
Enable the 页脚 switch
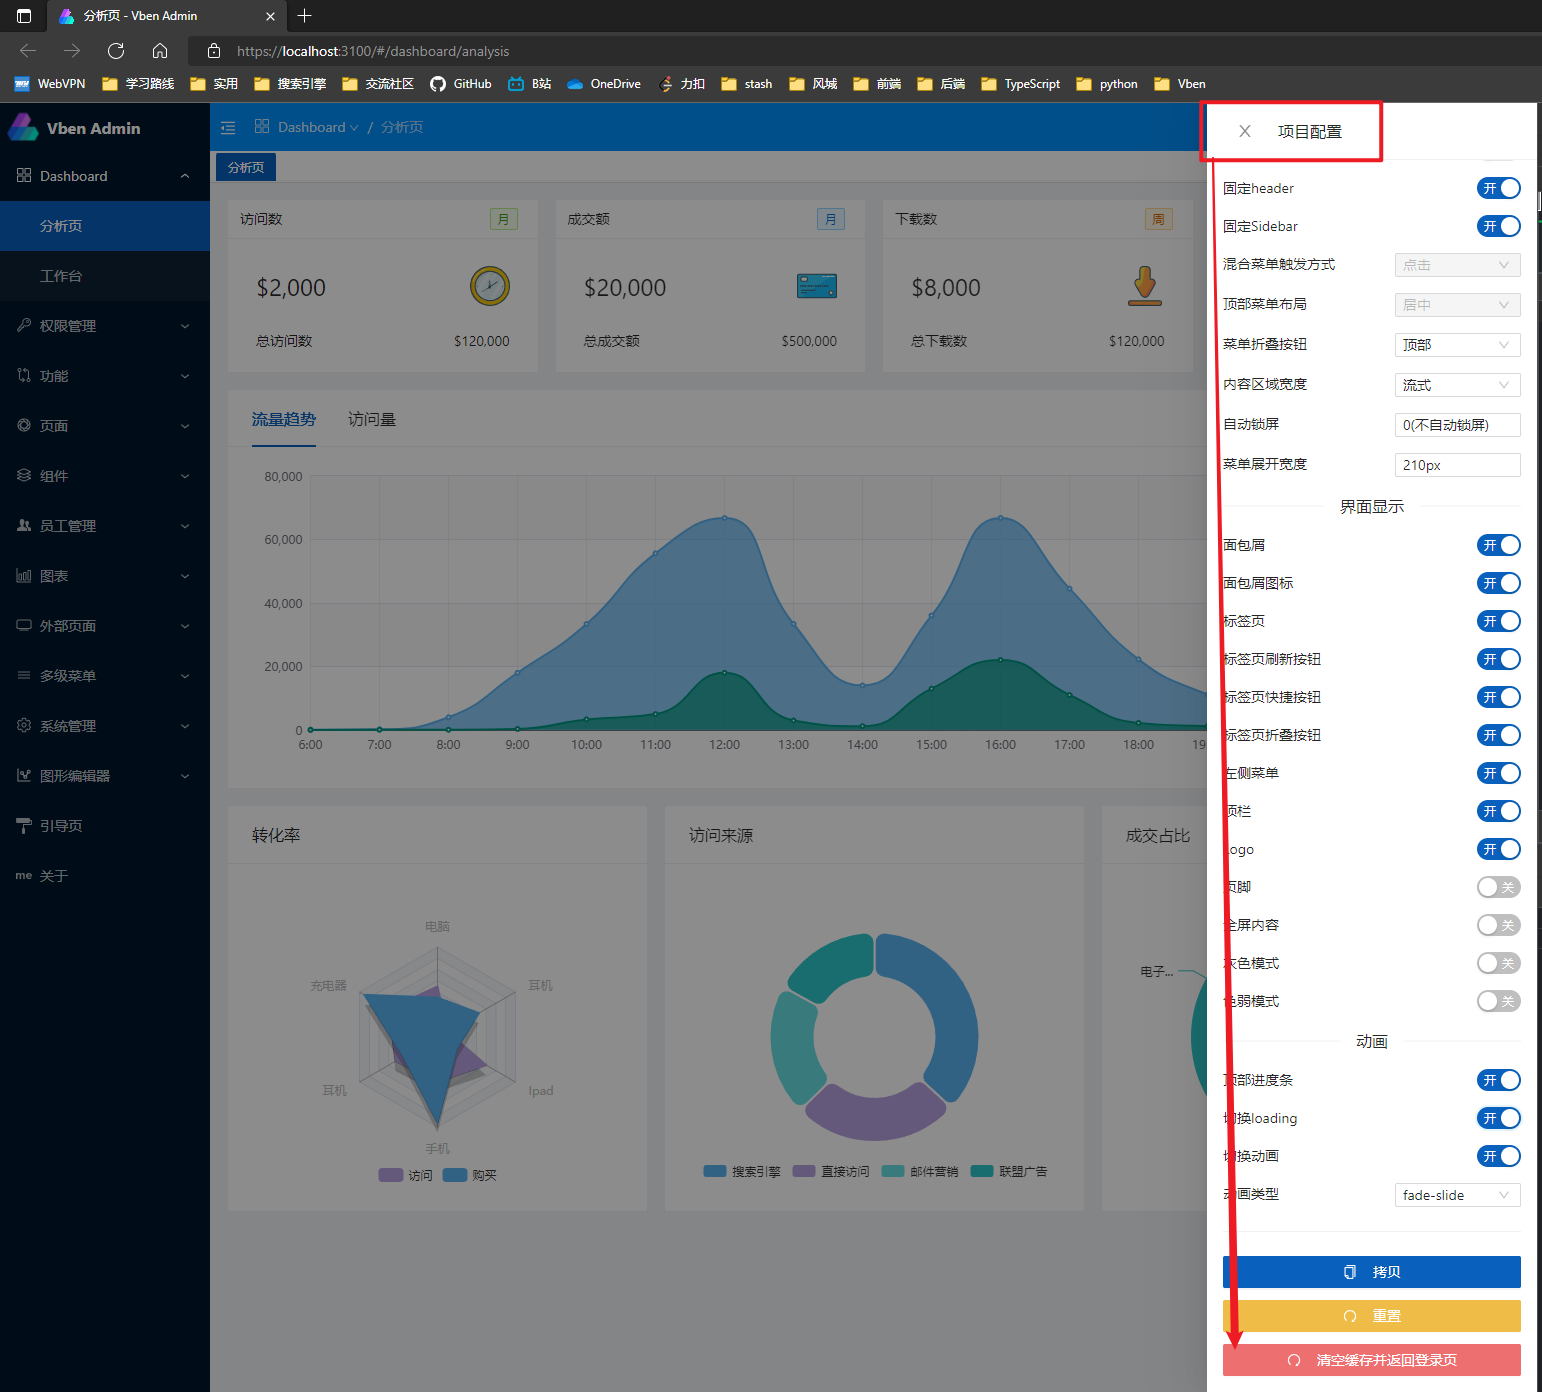tap(1498, 887)
